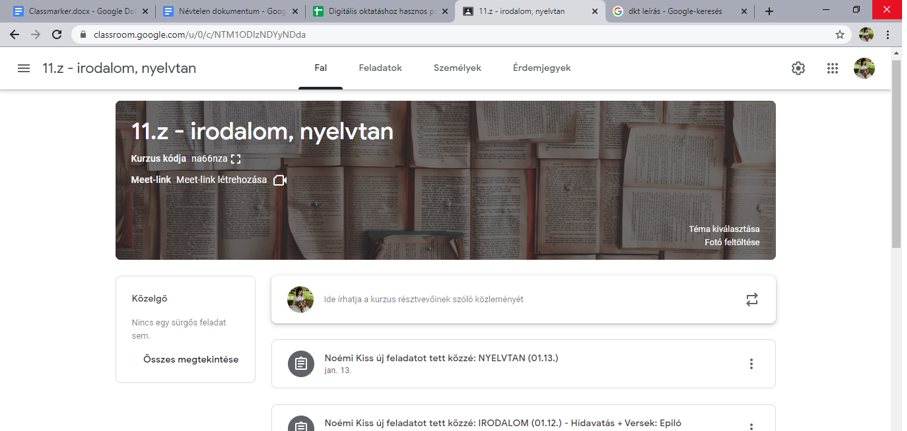Open the NYELVTAN (01.13.) post
The width and height of the screenshot is (907, 431).
(x=523, y=364)
